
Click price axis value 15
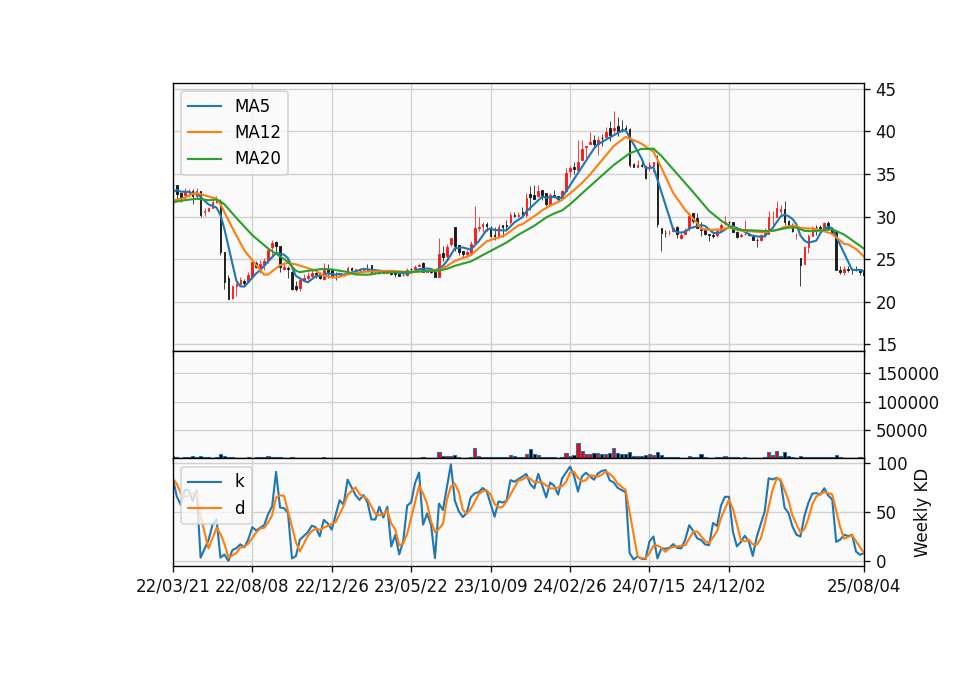tap(885, 345)
